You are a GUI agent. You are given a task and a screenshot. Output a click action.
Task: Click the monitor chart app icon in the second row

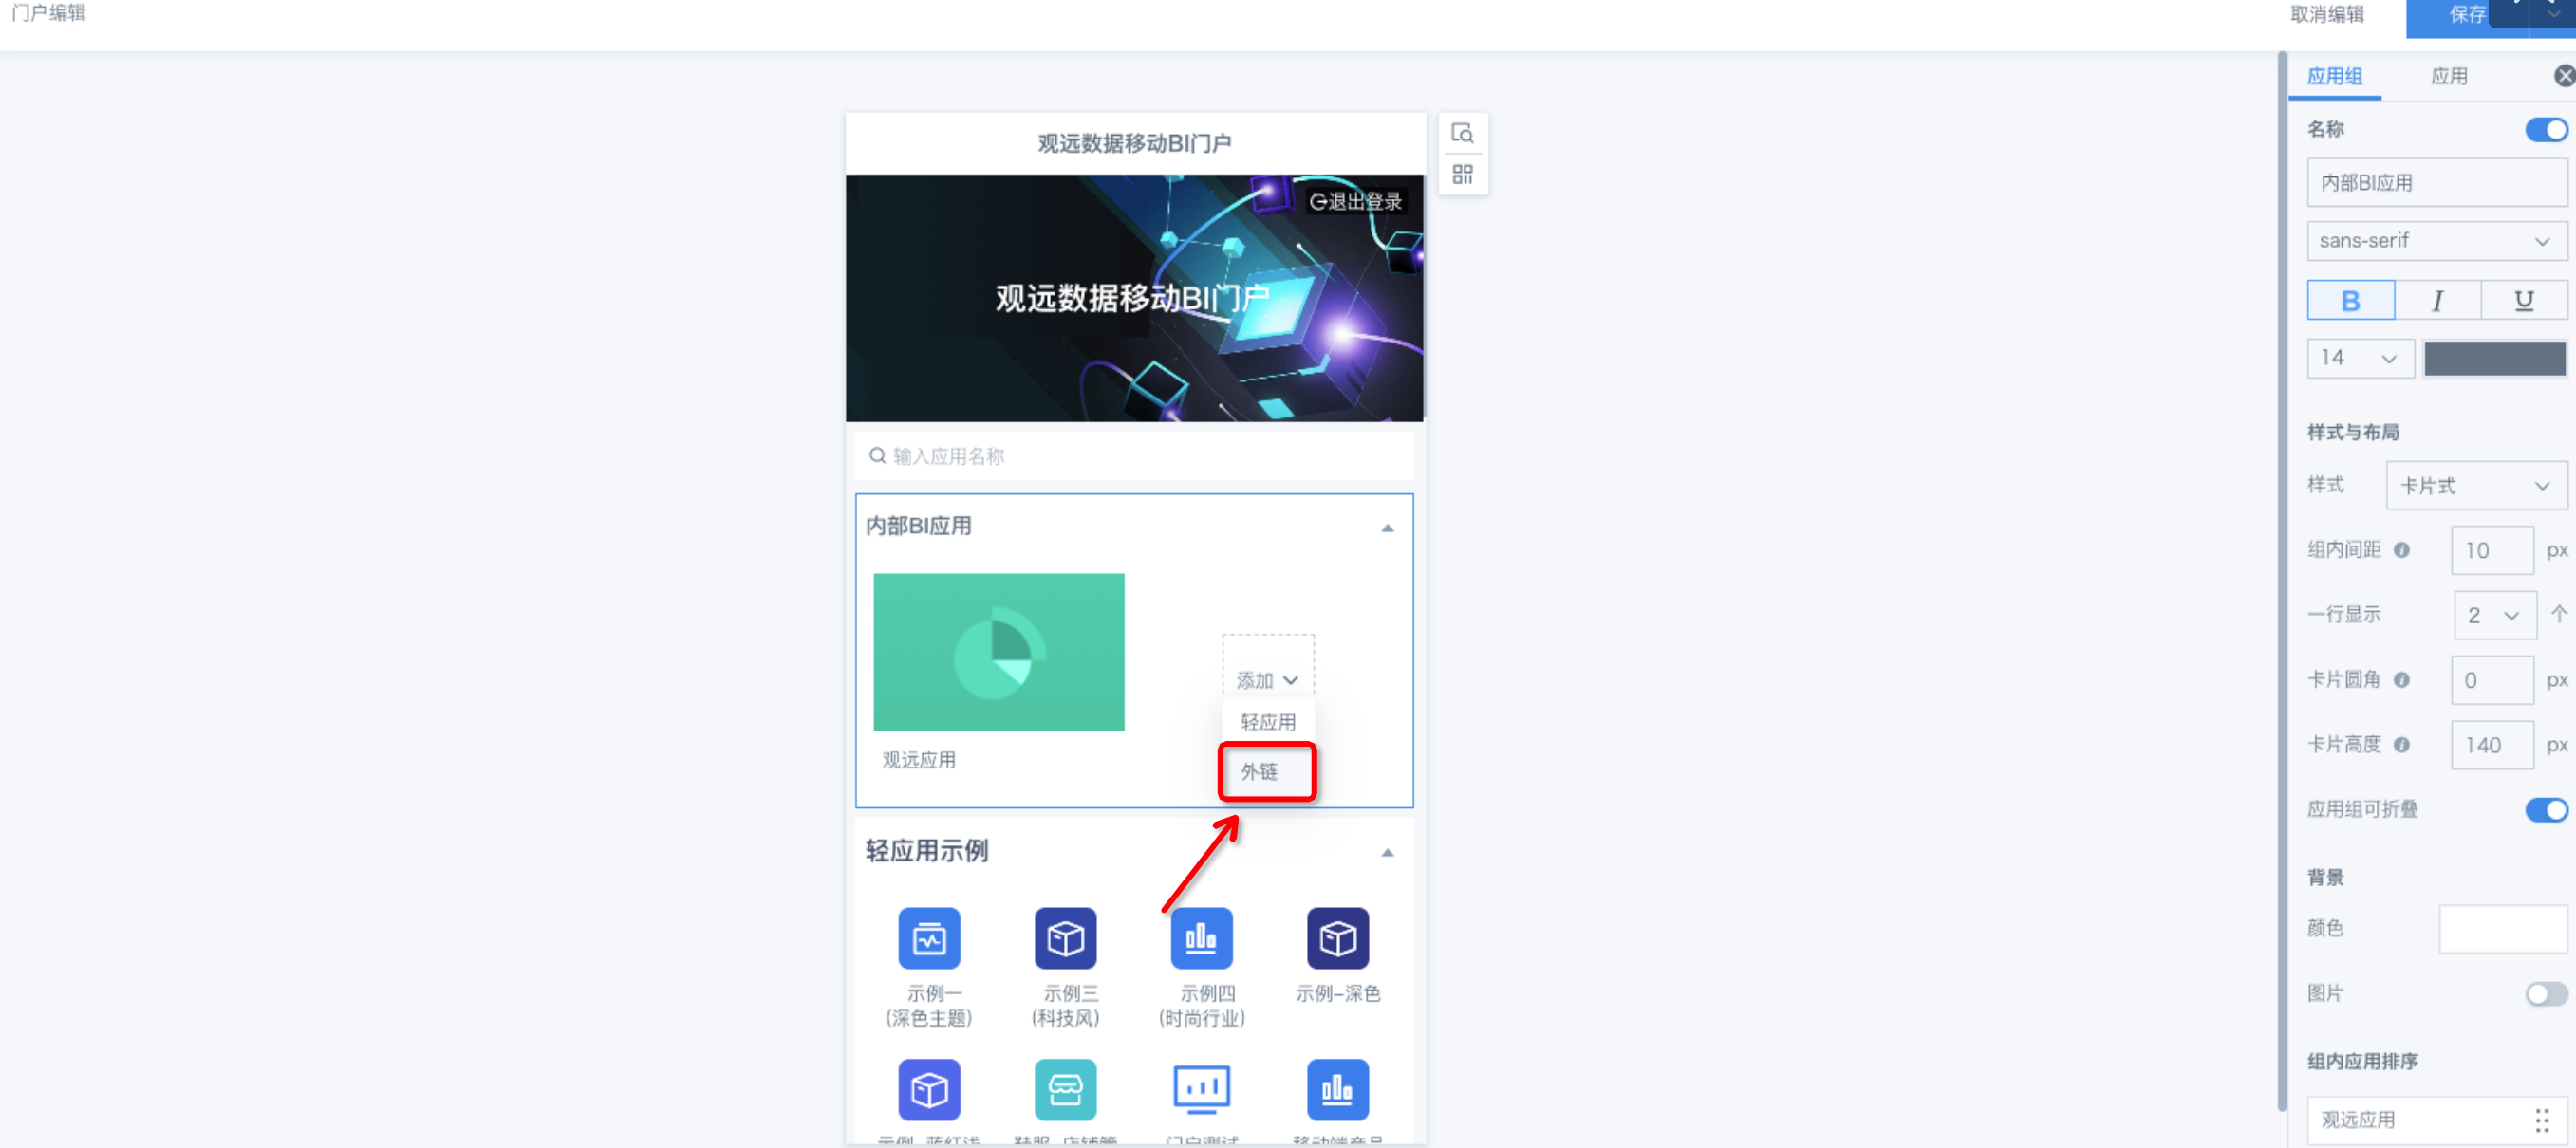pyautogui.click(x=1201, y=1089)
